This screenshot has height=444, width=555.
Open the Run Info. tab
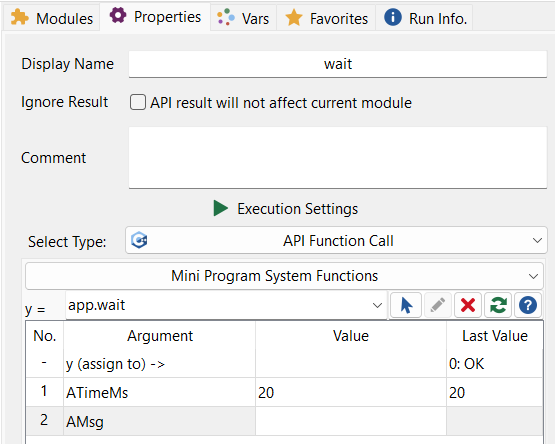click(425, 18)
